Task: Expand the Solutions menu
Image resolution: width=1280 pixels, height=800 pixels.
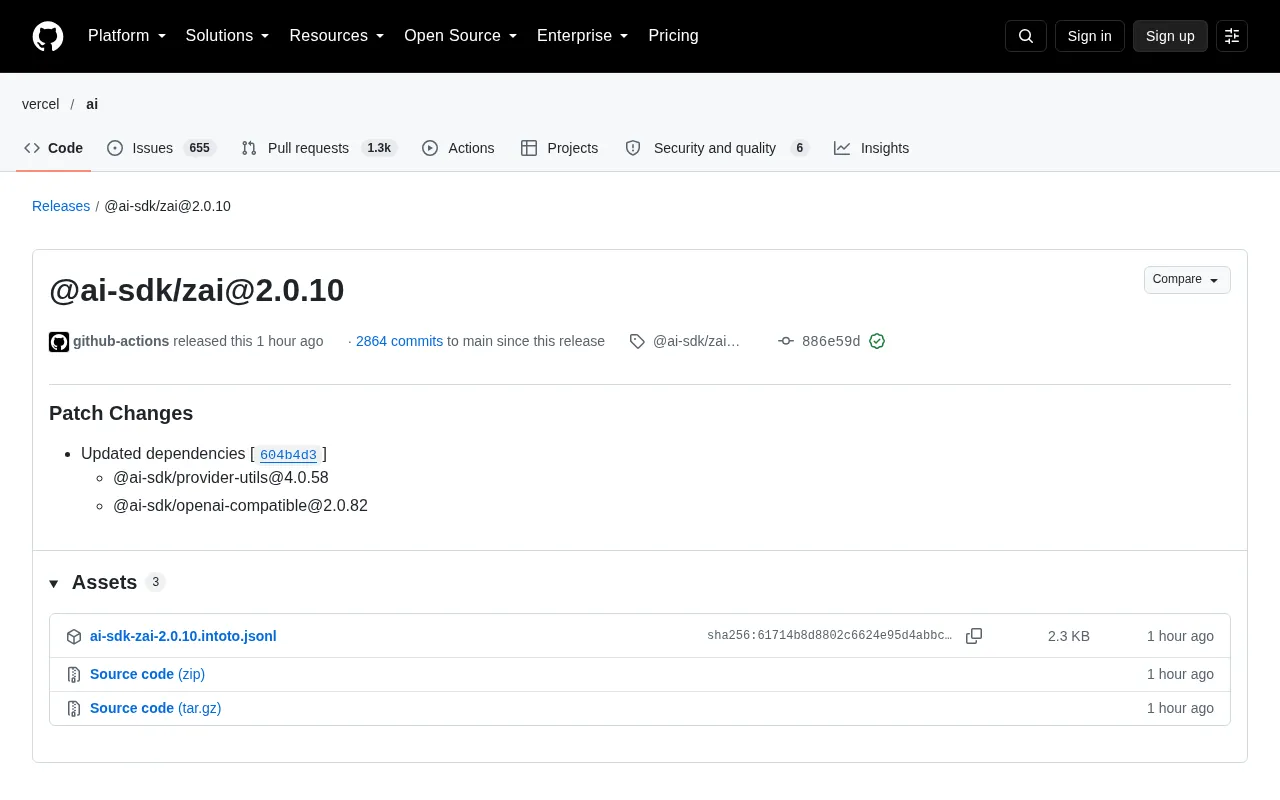Action: (228, 36)
